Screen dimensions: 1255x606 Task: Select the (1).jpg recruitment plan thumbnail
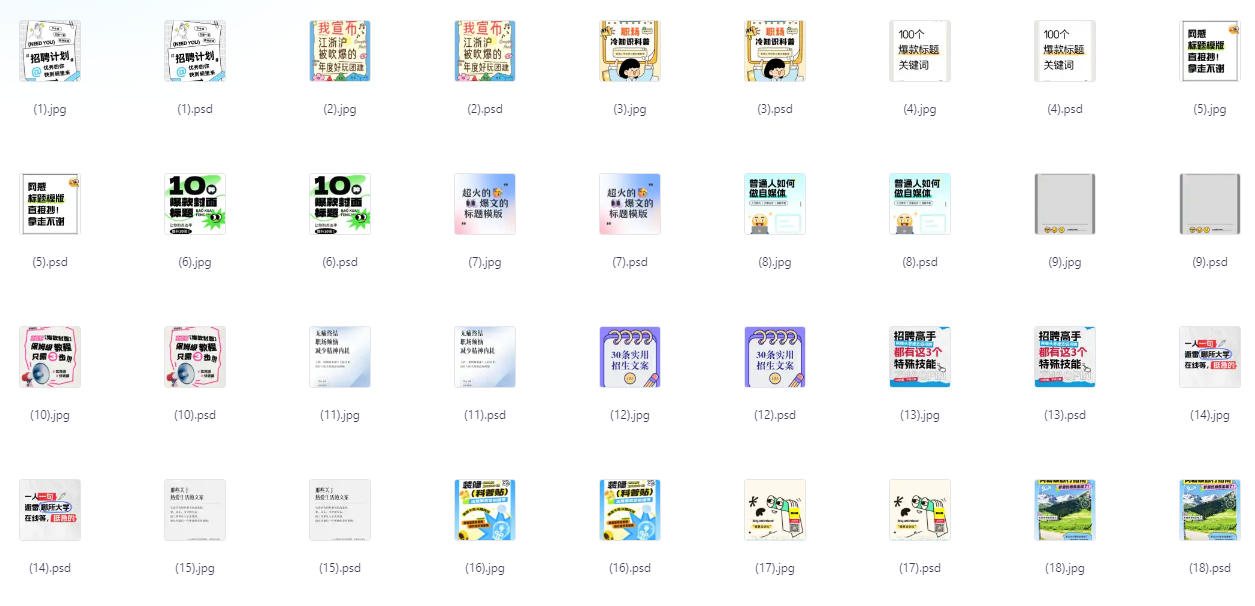(50, 51)
